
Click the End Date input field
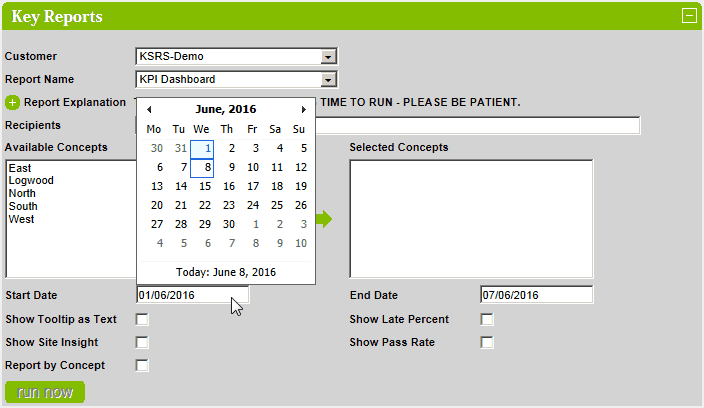[x=537, y=295]
